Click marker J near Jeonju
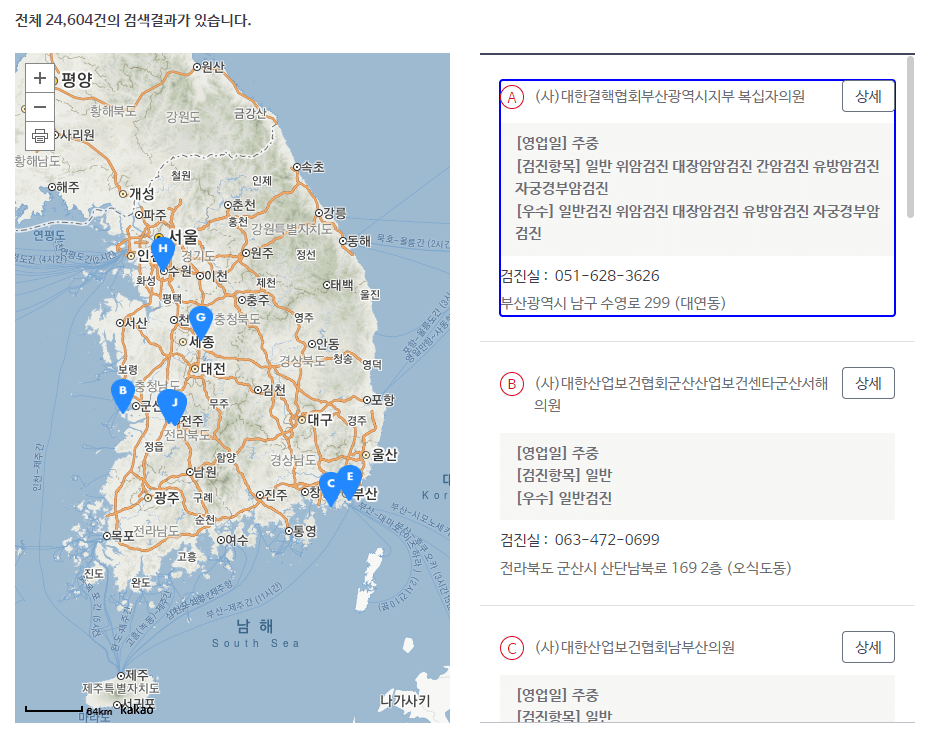The image size is (929, 741). point(173,401)
